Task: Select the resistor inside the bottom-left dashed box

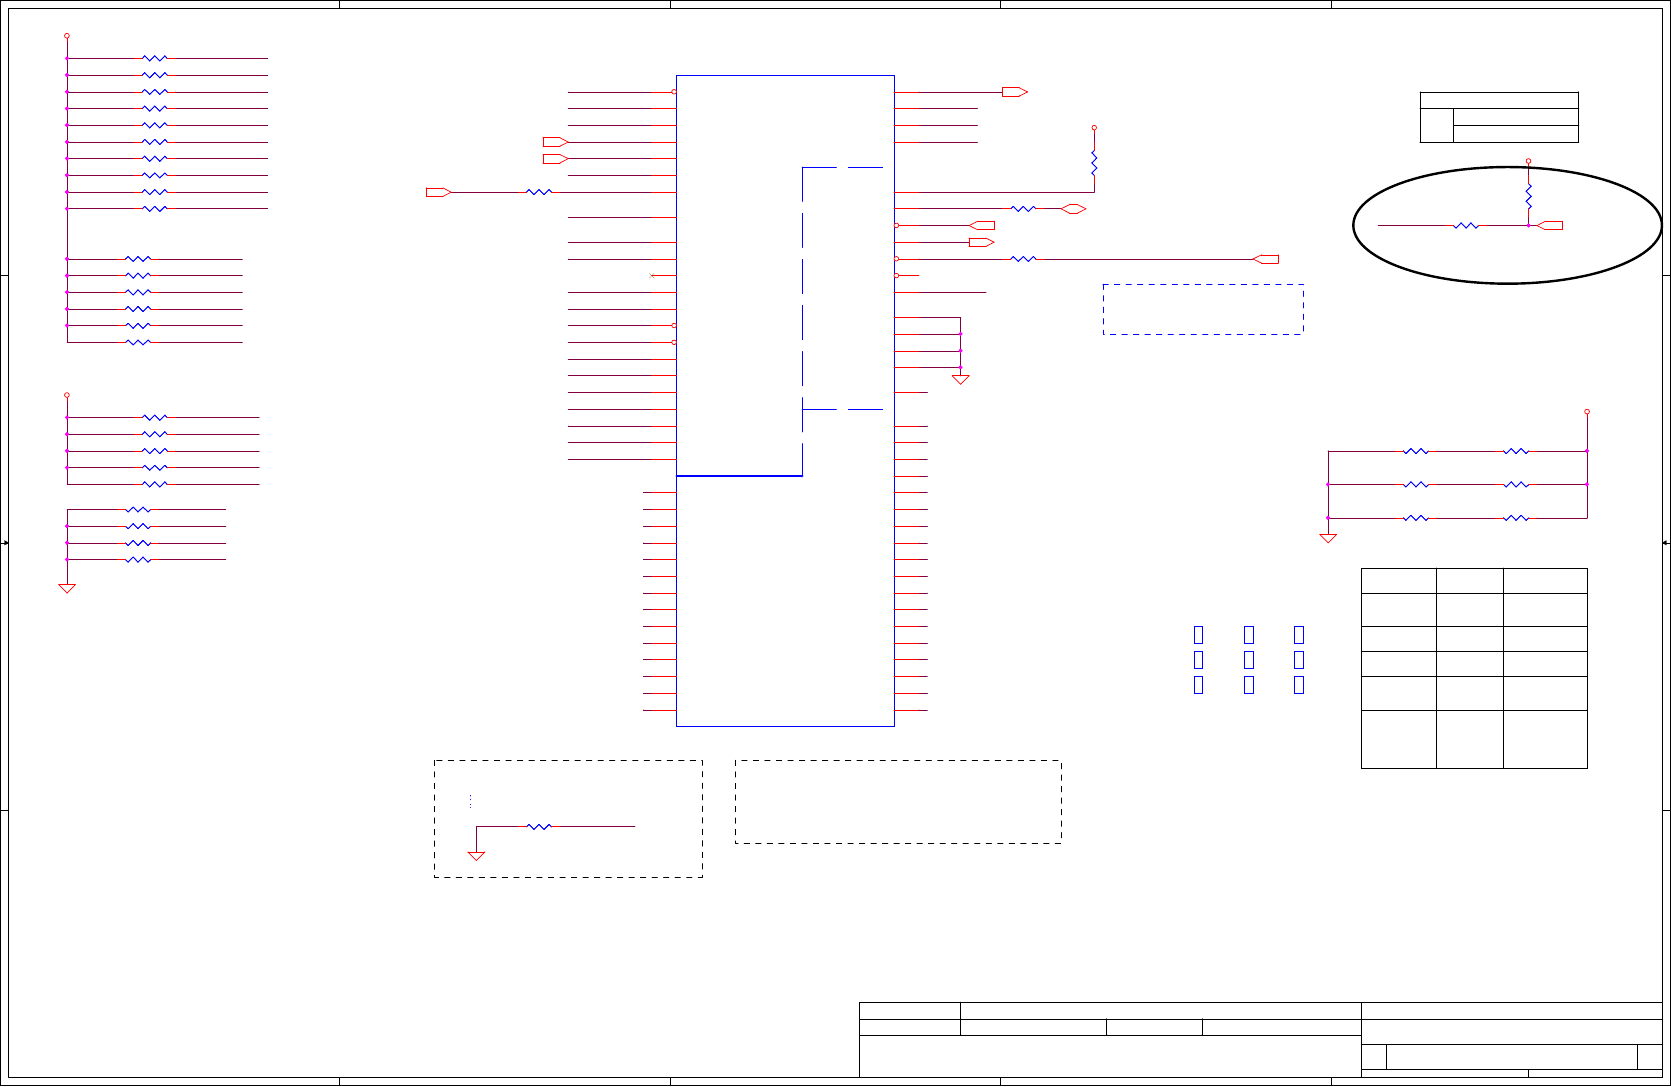Action: [x=539, y=827]
